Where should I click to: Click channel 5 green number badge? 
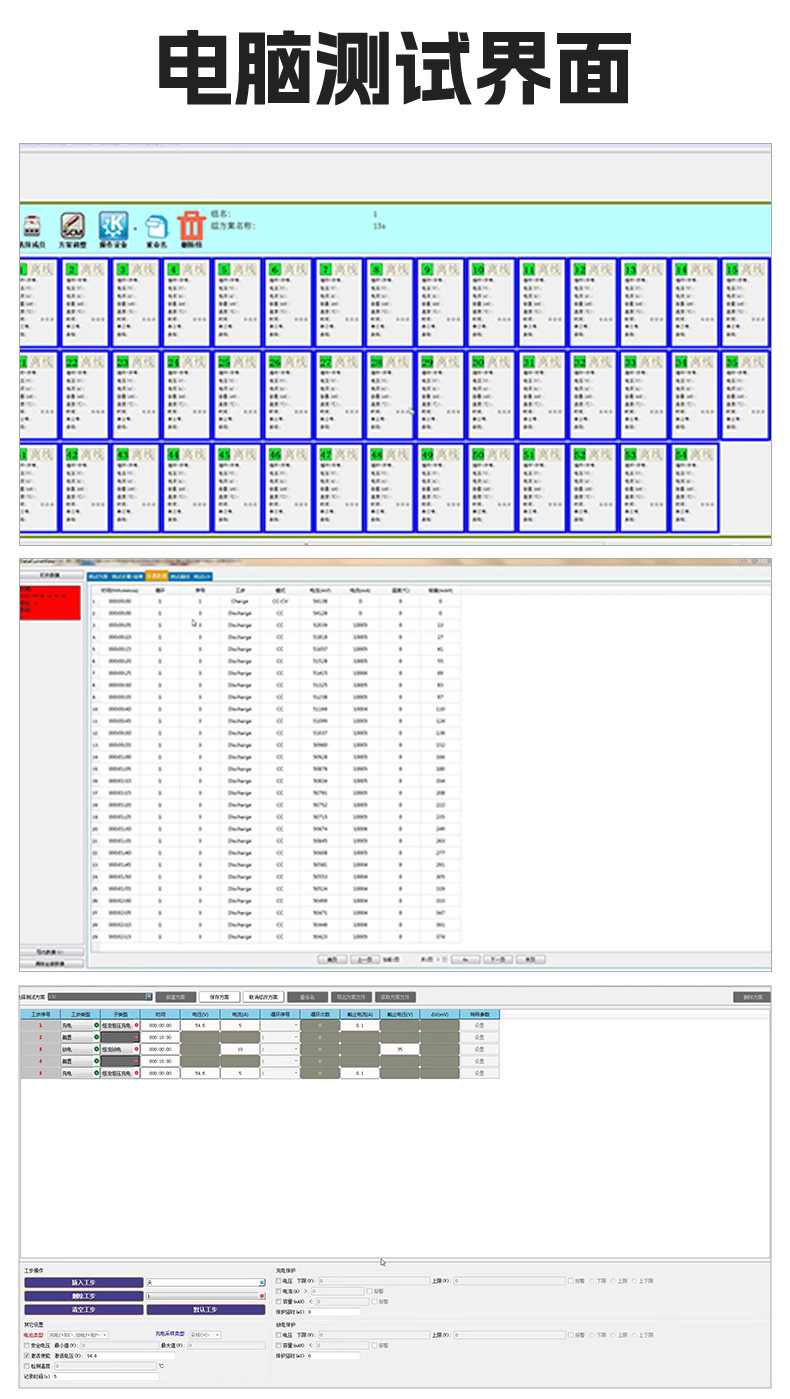tap(224, 270)
